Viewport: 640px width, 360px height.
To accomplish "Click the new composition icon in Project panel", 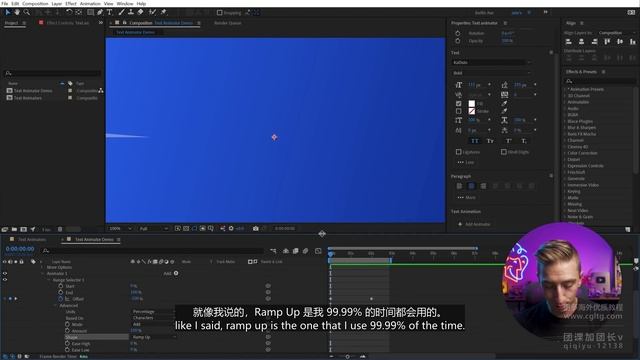I will click(23, 229).
